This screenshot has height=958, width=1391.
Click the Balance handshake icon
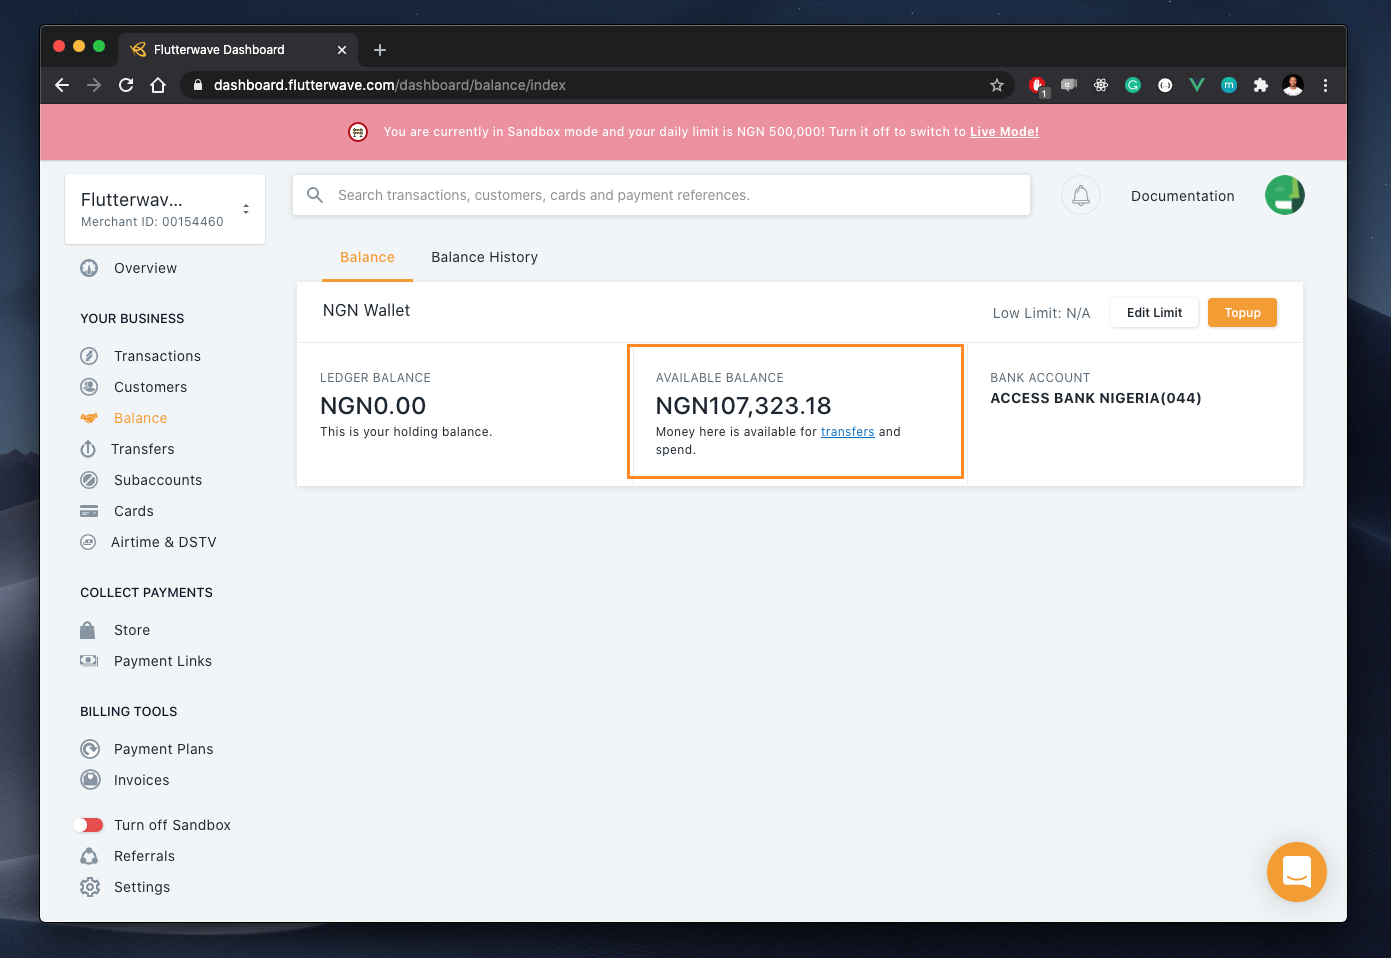click(x=89, y=418)
